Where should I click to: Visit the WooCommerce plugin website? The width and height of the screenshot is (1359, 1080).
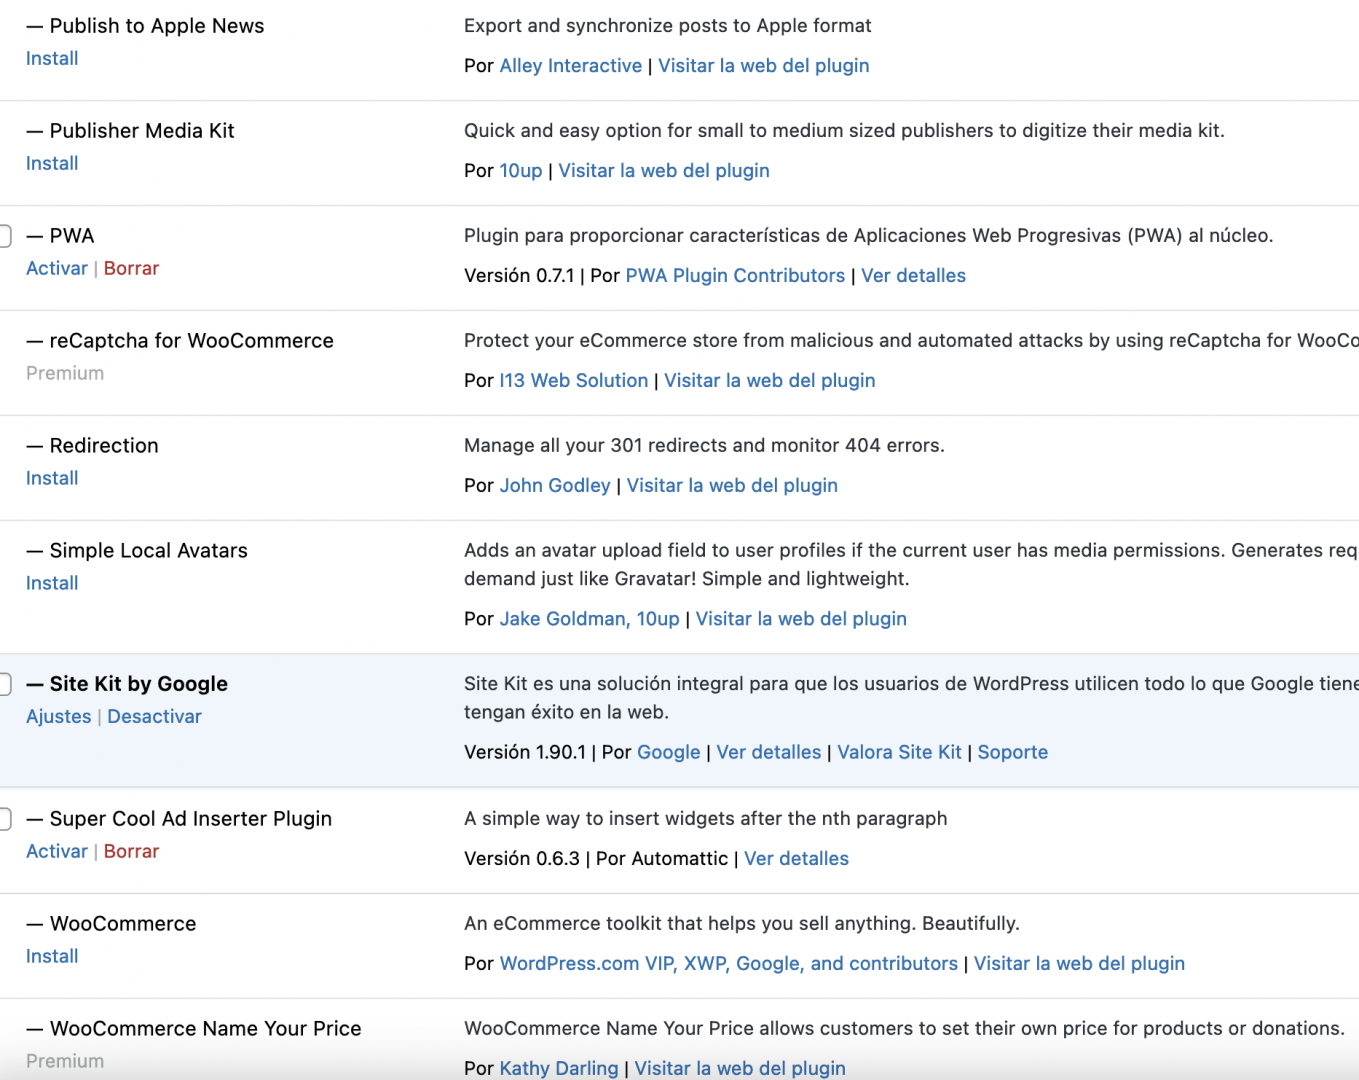coord(1080,963)
